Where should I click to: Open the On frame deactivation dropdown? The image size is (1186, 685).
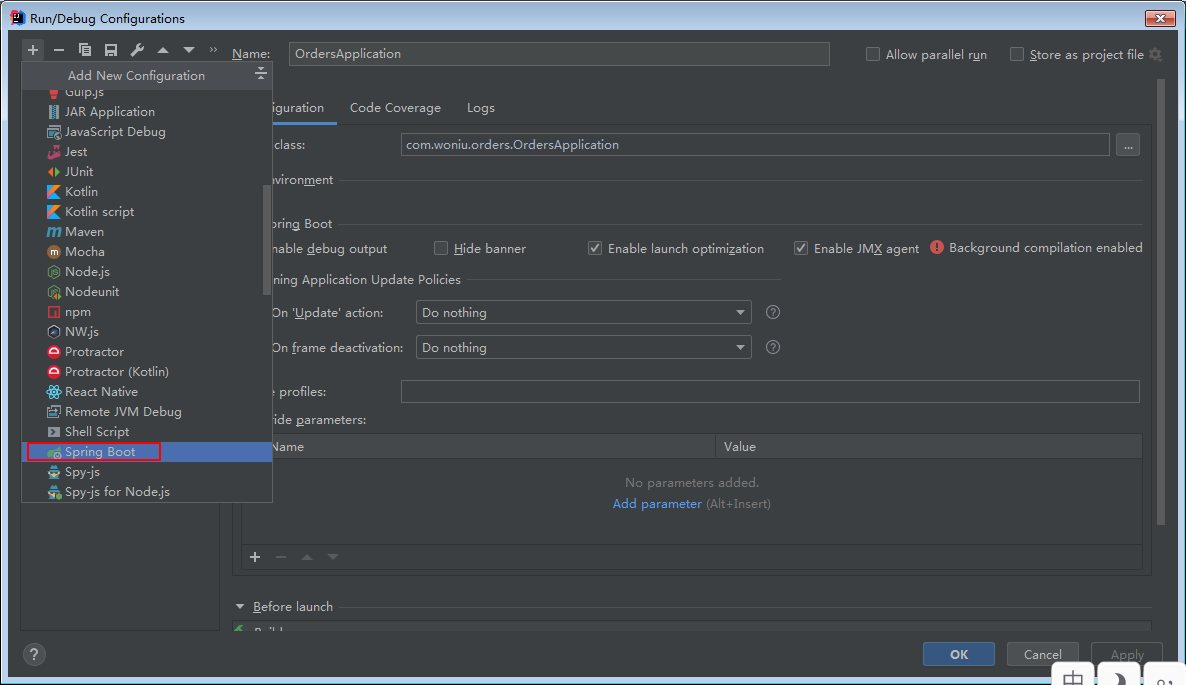coord(583,348)
